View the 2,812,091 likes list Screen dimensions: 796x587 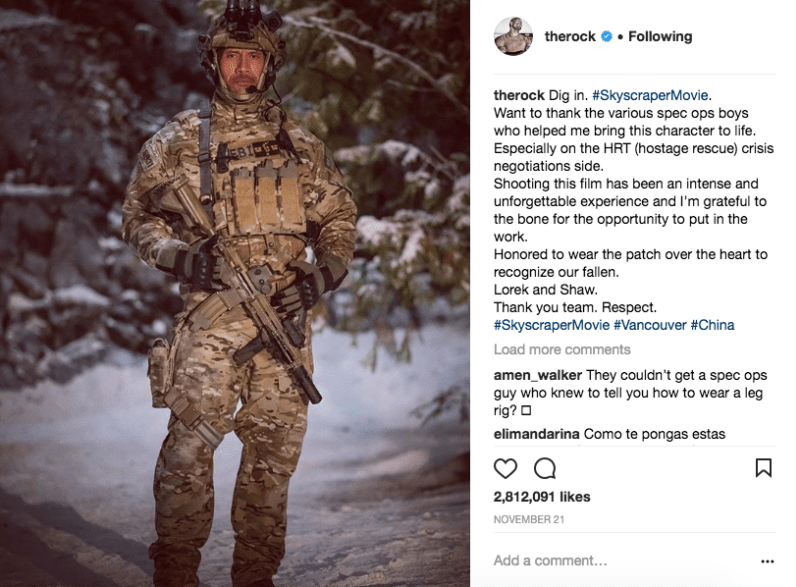point(542,497)
